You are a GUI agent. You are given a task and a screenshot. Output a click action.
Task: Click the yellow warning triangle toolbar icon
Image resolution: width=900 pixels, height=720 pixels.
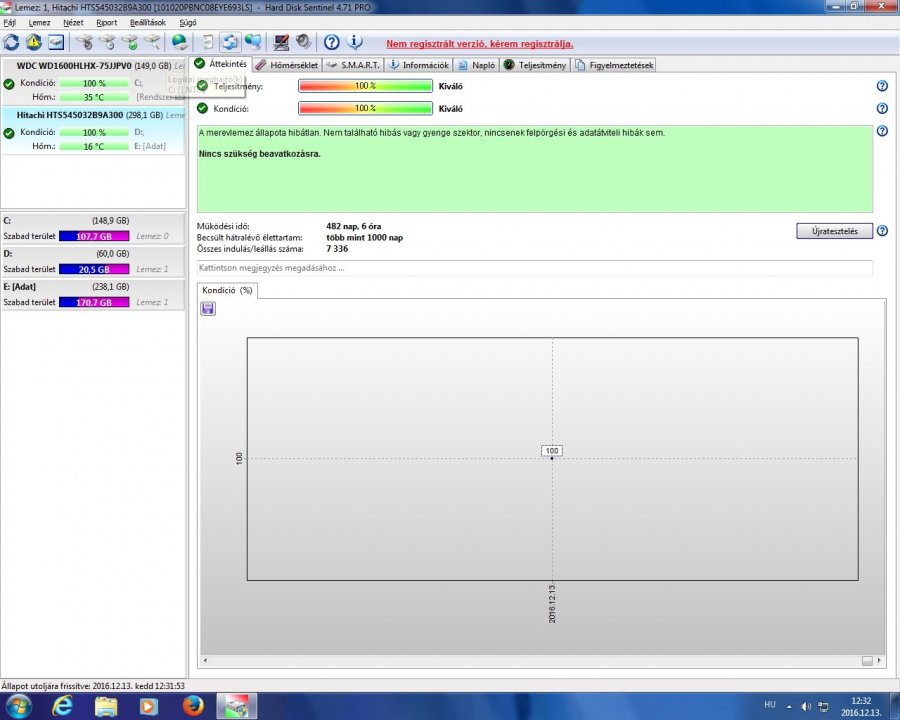tap(33, 42)
